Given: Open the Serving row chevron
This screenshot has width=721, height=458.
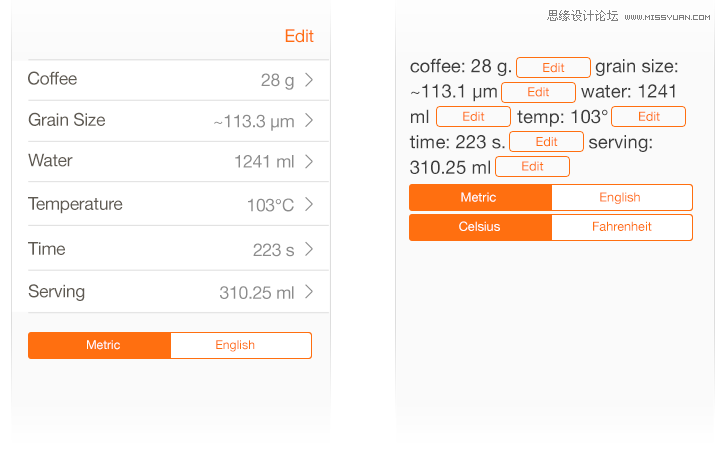Looking at the screenshot, I should pyautogui.click(x=309, y=292).
